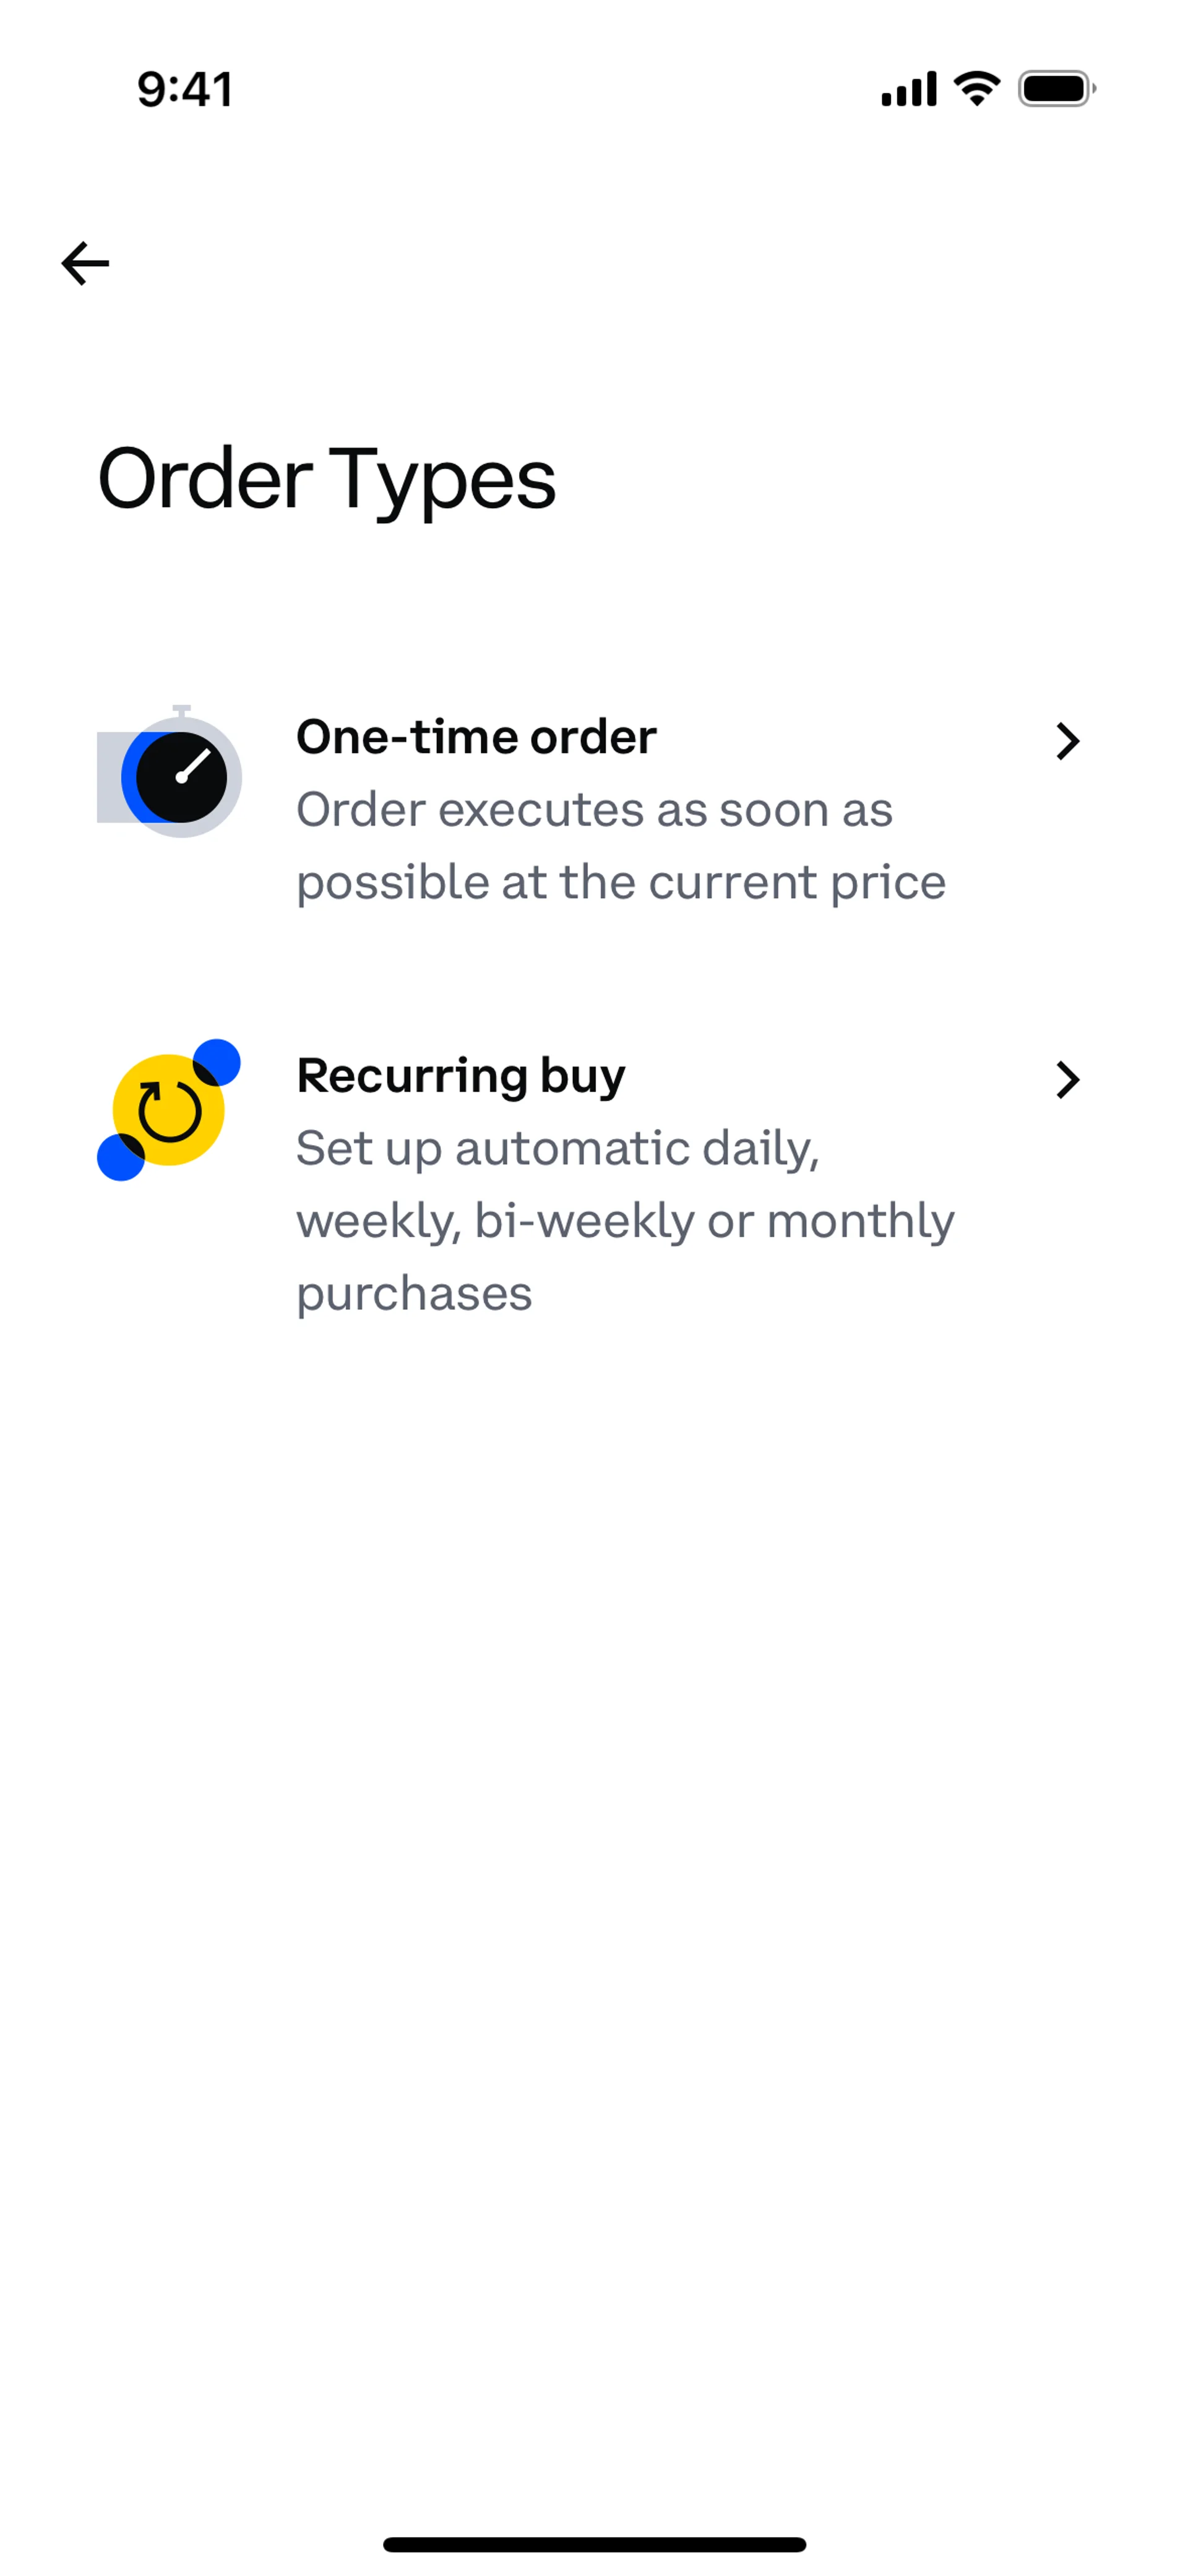Screen dimensions: 1188x2576
Task: Tap the Order Types heading
Action: click(x=326, y=479)
